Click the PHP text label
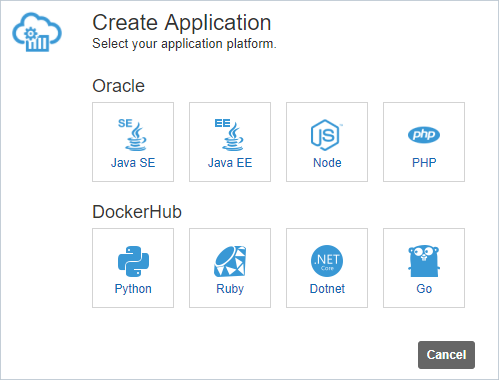 [424, 163]
